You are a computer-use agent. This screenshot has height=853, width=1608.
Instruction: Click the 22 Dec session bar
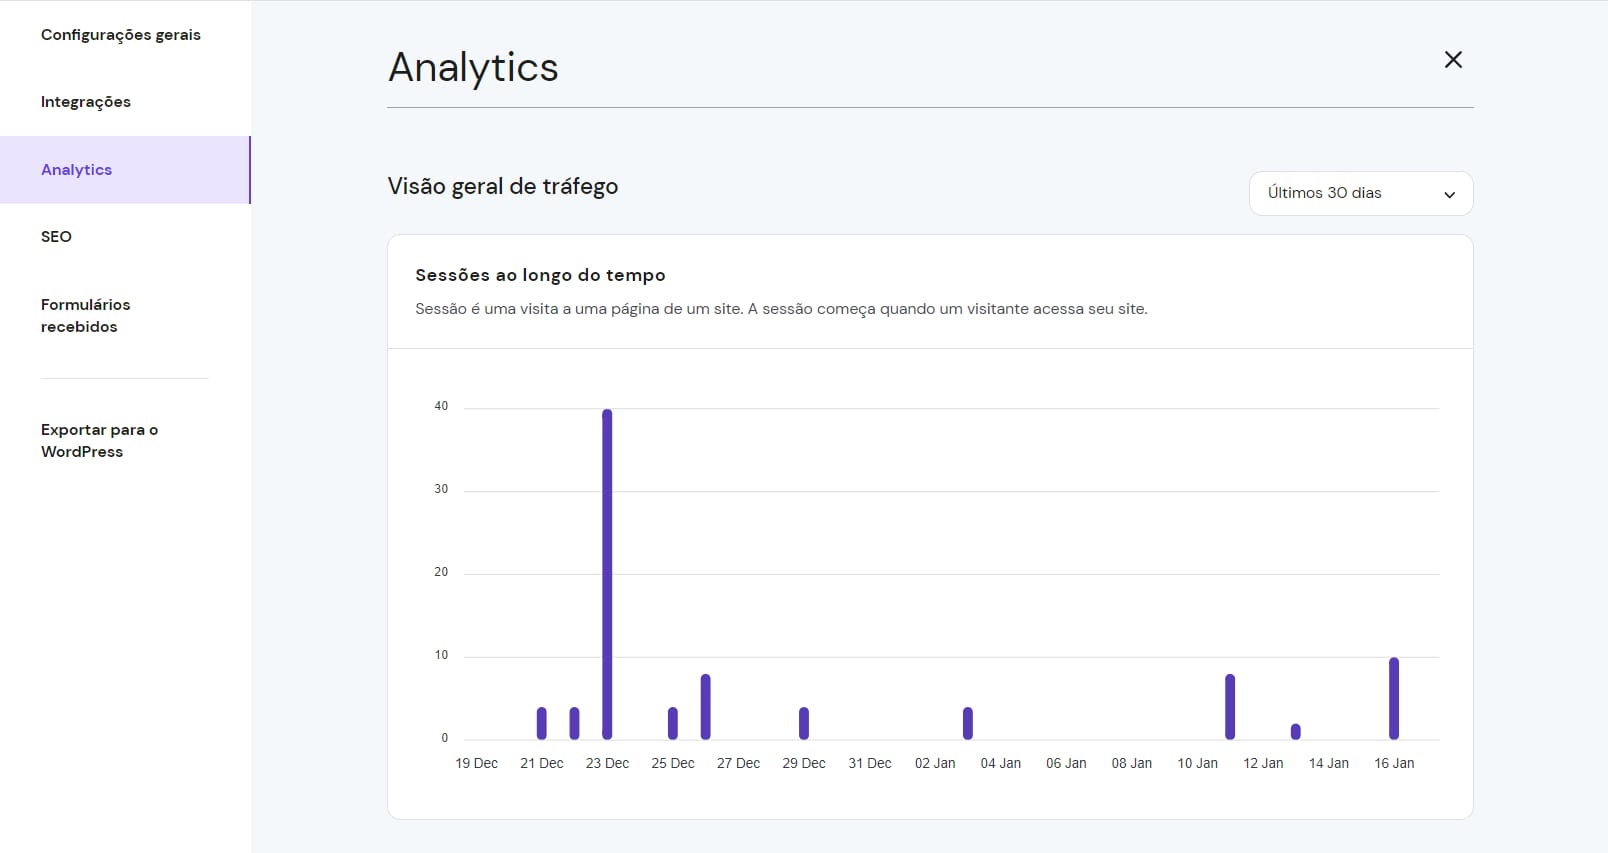[x=574, y=723]
